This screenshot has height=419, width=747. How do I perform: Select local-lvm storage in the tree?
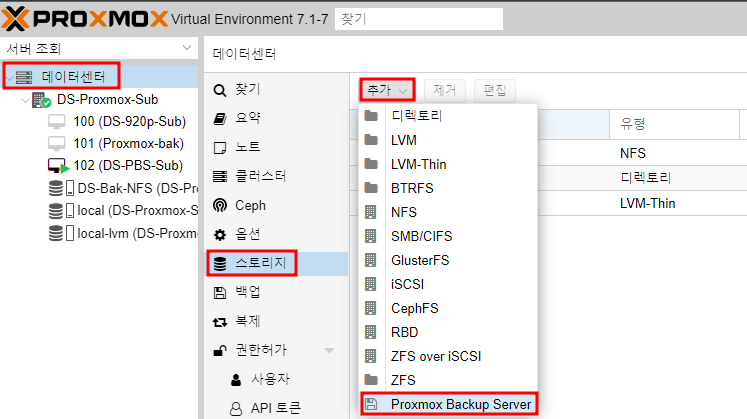(x=138, y=233)
